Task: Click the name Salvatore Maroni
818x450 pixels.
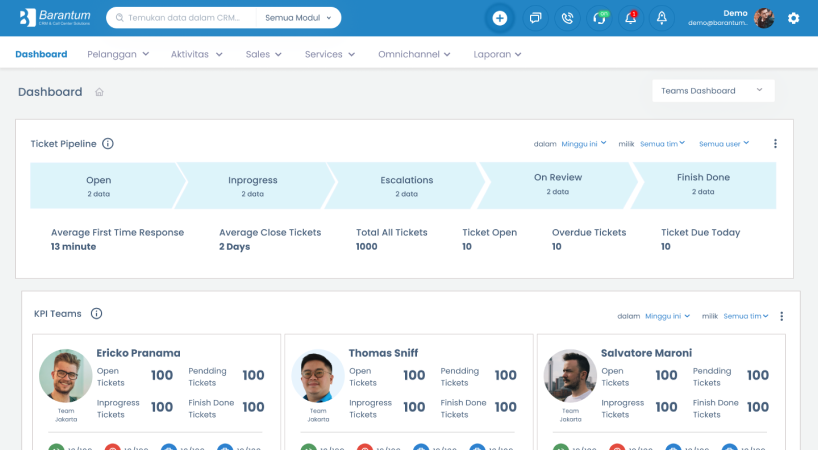Action: [x=646, y=353]
